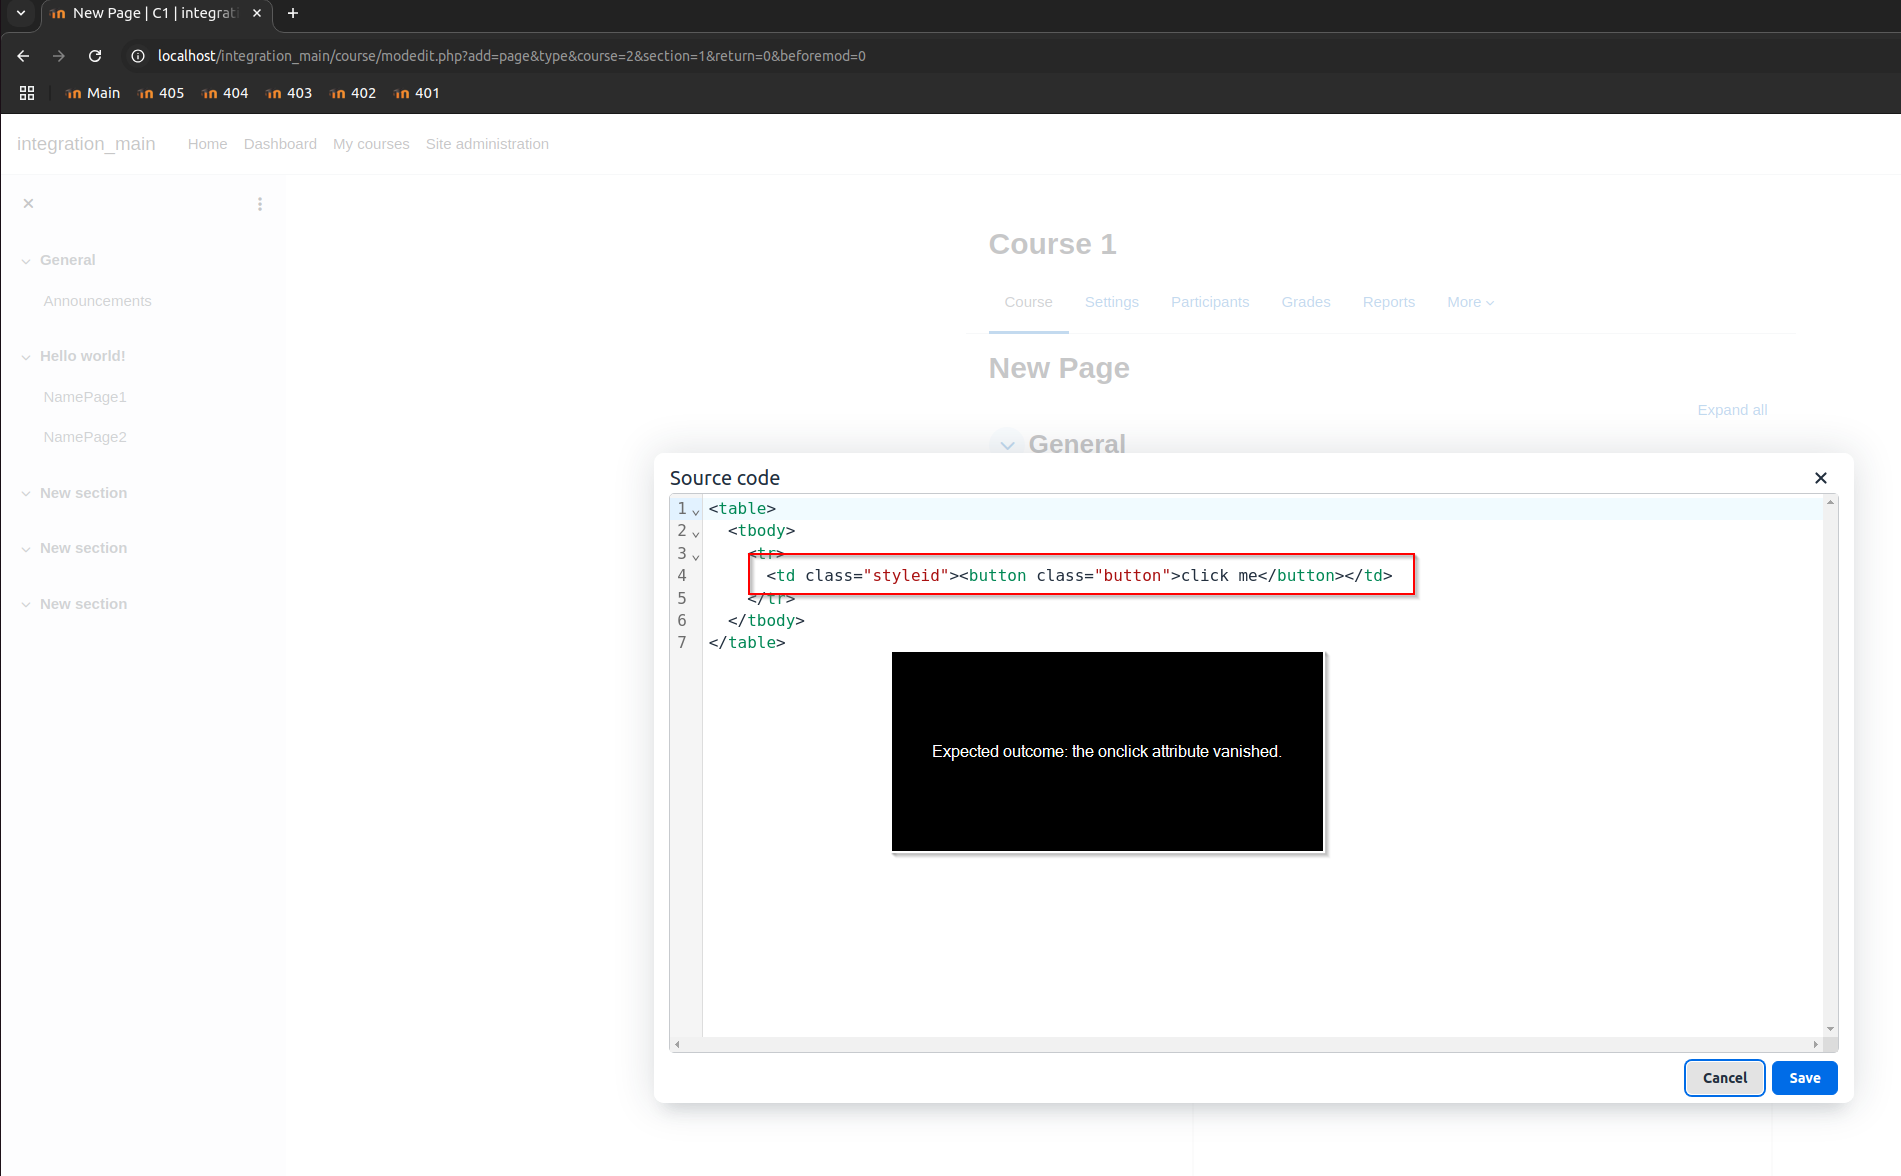Click the closing </tbody> line in editor
This screenshot has height=1176, width=1901.
[766, 620]
